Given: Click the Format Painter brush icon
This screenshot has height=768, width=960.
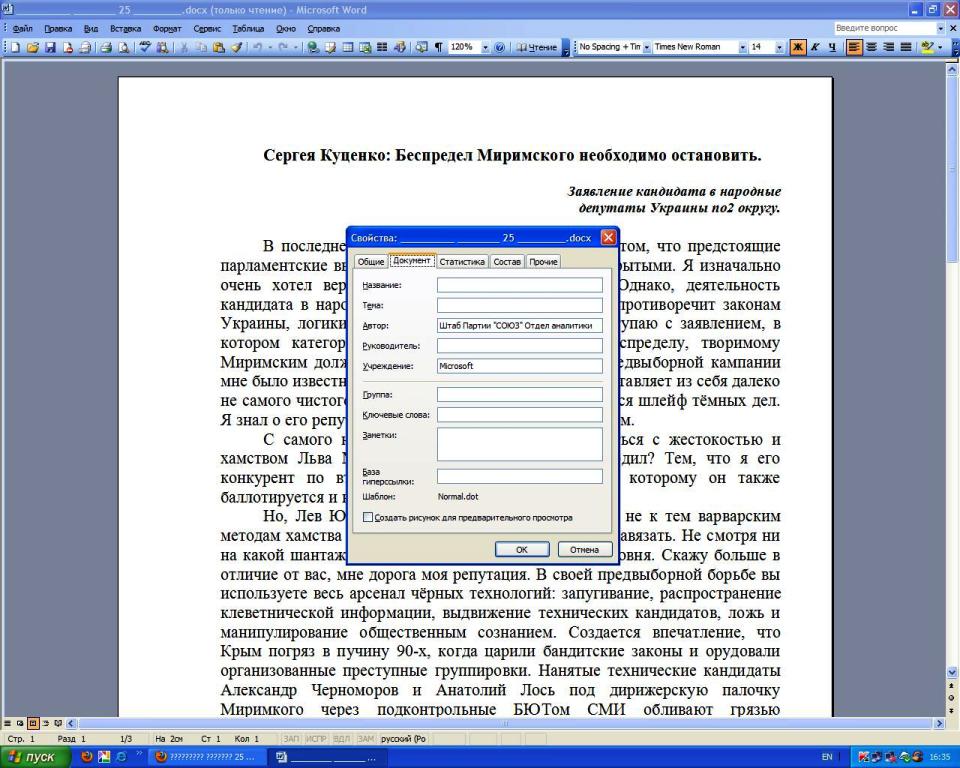Looking at the screenshot, I should (x=235, y=47).
